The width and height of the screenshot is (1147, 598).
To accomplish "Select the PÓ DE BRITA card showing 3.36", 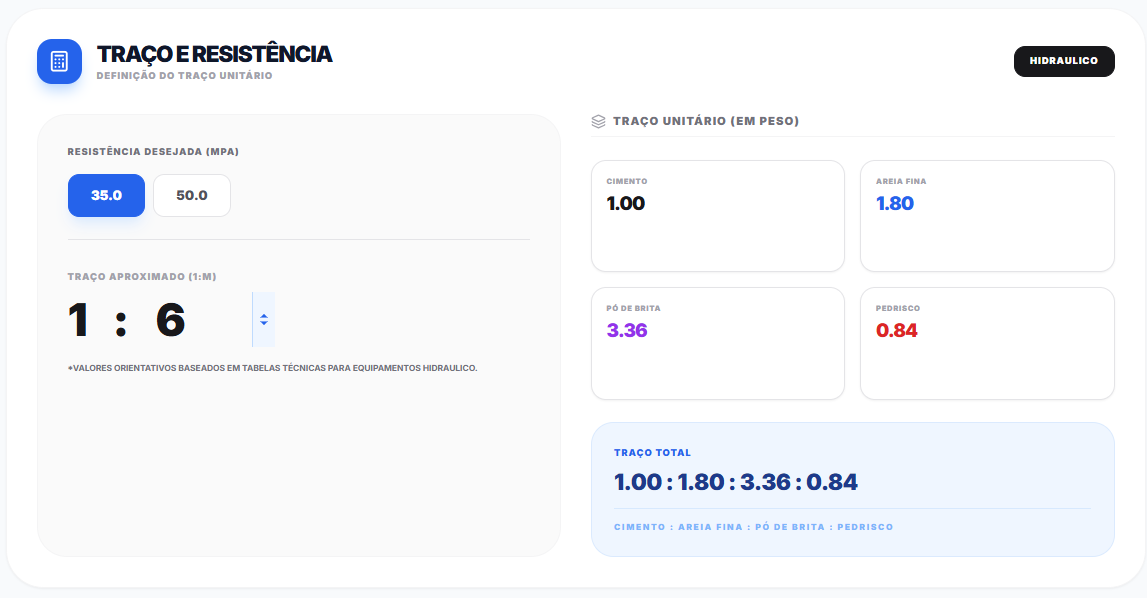I will coord(717,343).
